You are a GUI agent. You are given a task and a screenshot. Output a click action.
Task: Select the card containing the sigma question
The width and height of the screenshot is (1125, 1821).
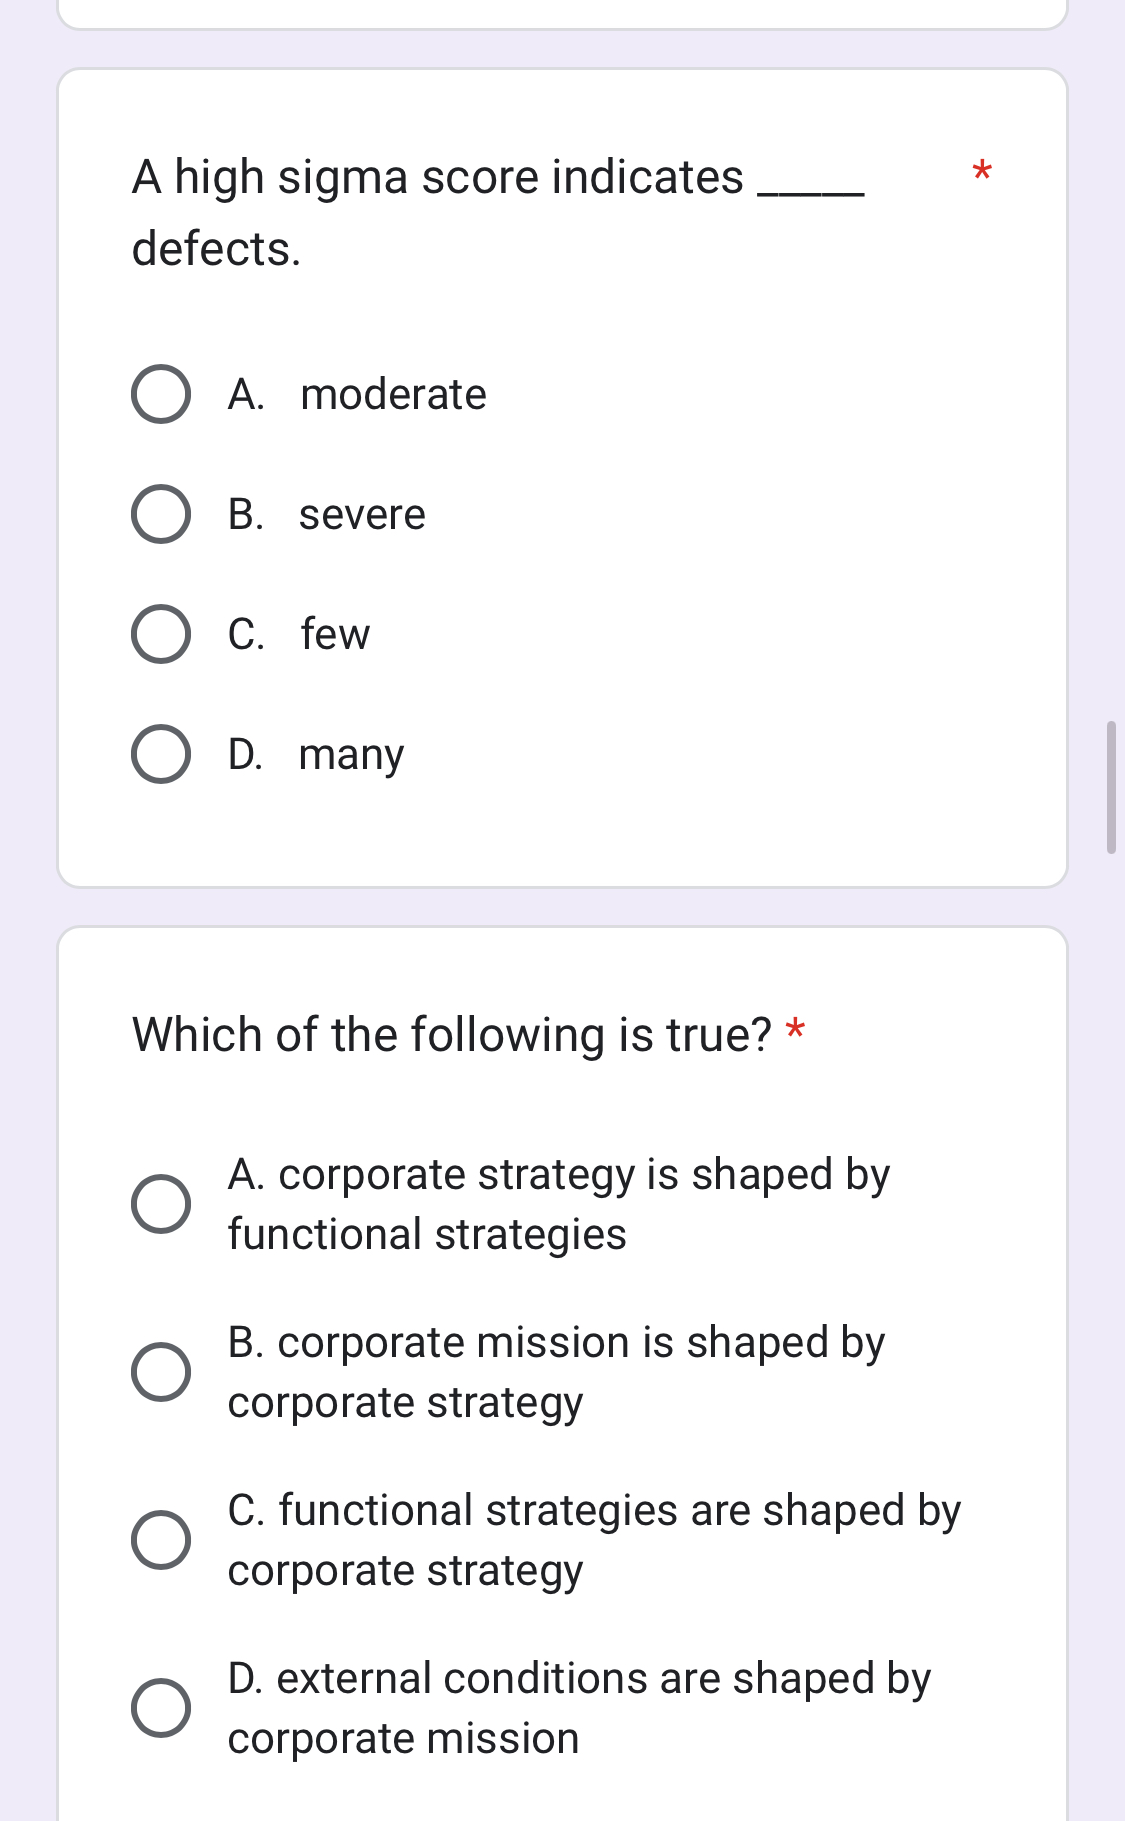tap(562, 475)
